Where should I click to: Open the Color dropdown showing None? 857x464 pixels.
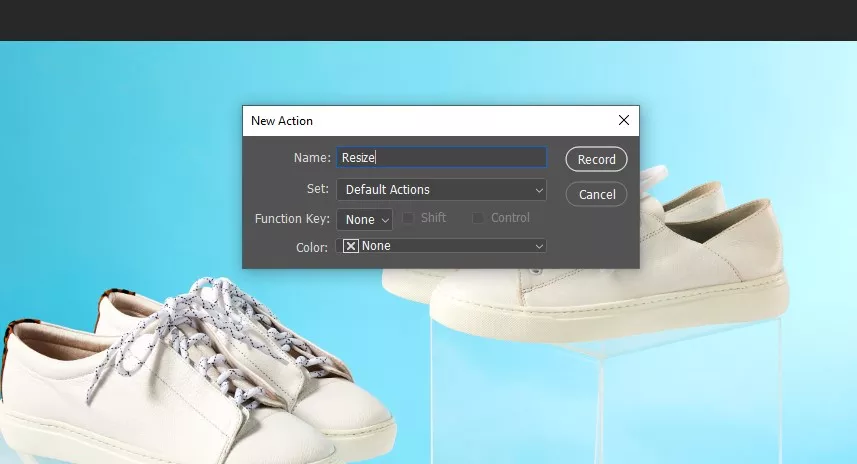tap(442, 246)
